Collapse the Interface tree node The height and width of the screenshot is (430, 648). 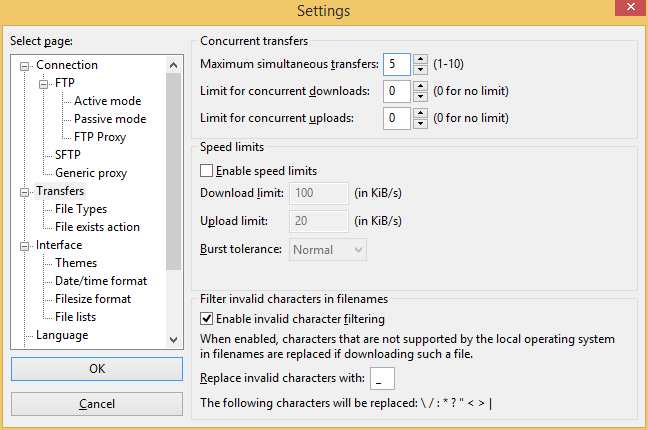pos(25,246)
